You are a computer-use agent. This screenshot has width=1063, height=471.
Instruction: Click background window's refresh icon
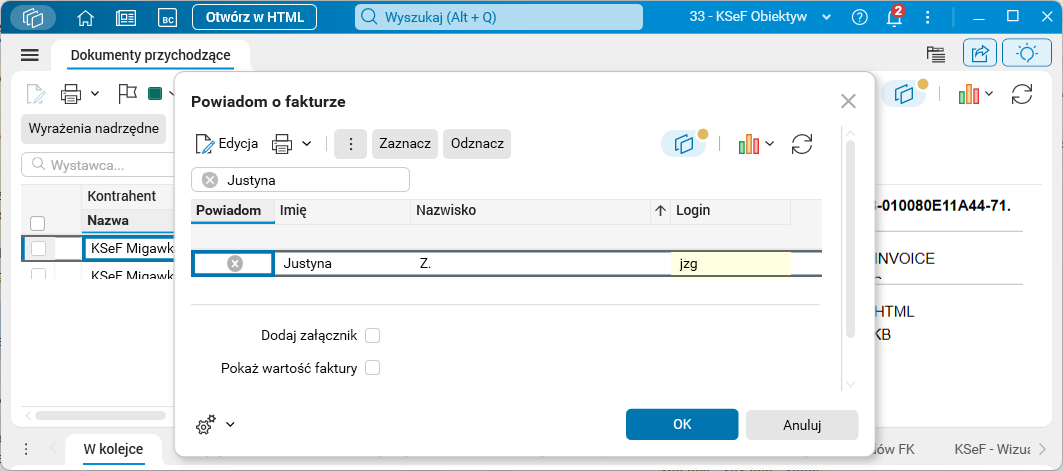coord(1022,94)
